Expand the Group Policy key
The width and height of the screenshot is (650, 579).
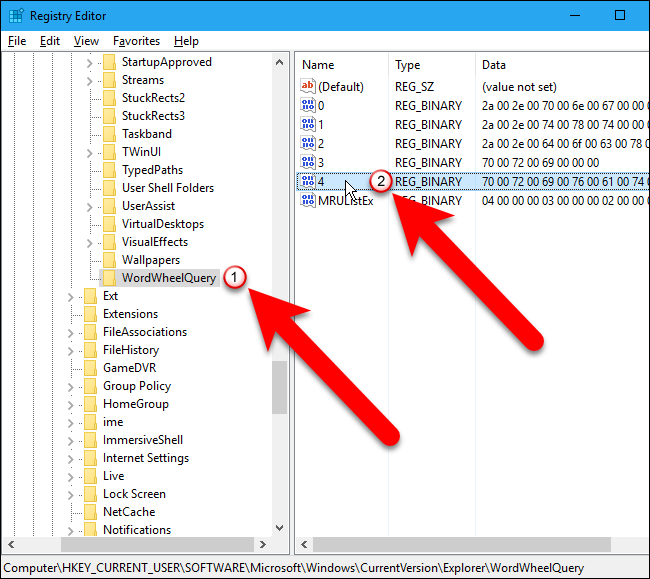(x=70, y=387)
